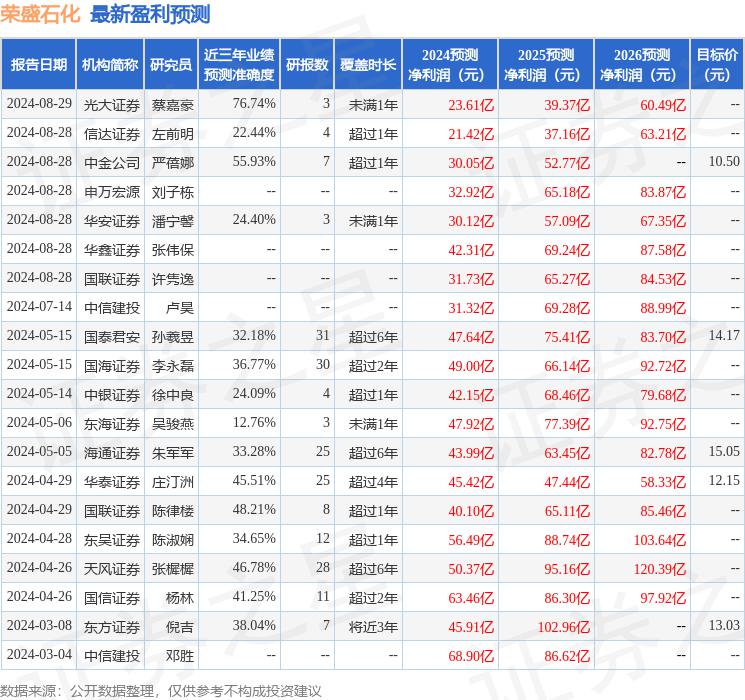Click the 10.50 target price
Viewport: 745px width, 700px height.
[x=724, y=162]
